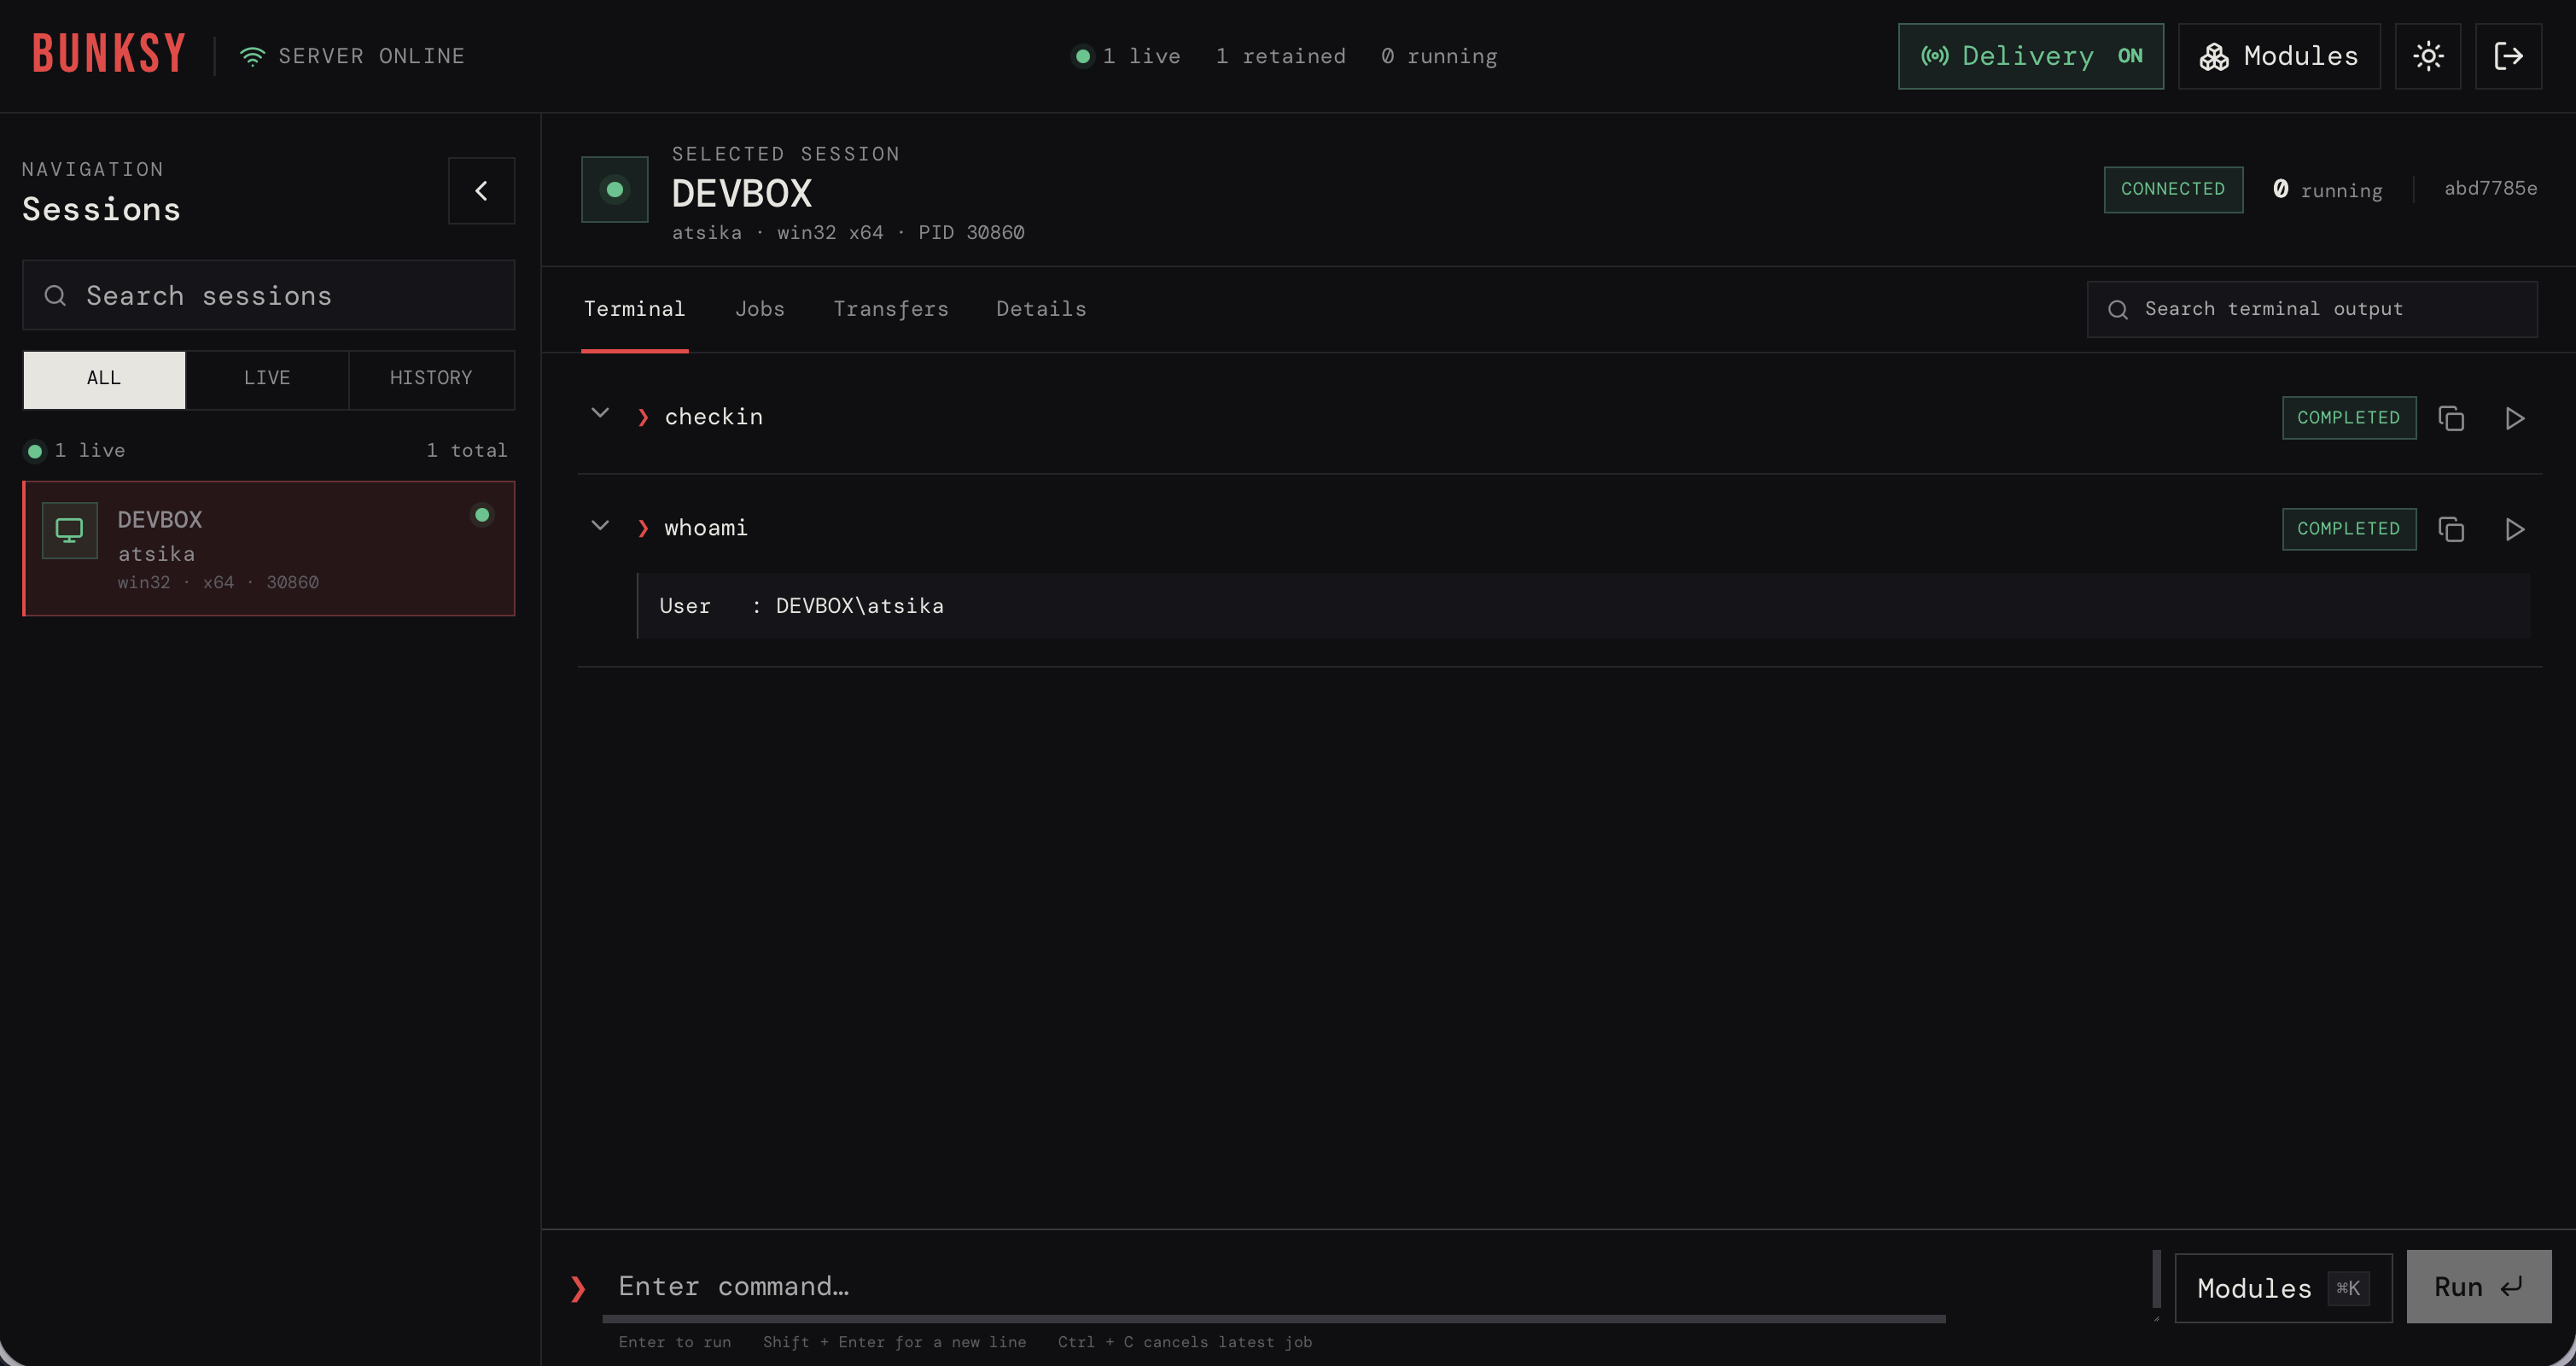Click the atsika · win32 x64 · PID 30860 text

point(848,233)
